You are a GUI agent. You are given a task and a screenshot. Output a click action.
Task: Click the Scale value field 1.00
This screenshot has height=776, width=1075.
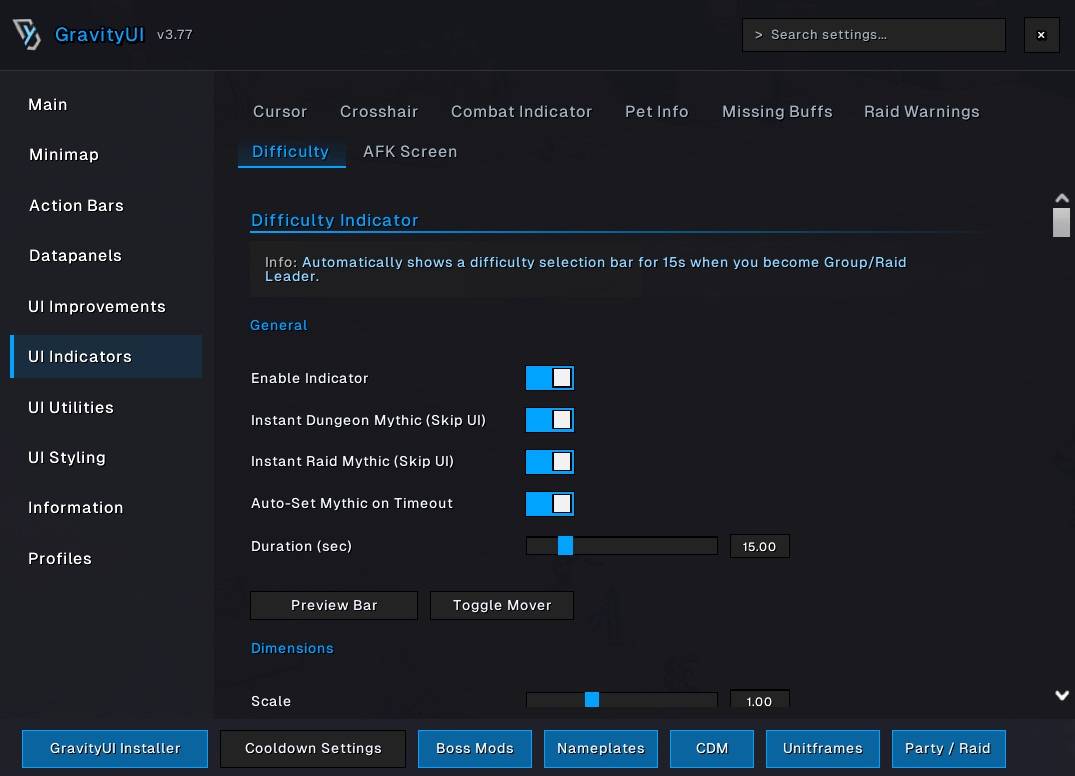click(760, 699)
